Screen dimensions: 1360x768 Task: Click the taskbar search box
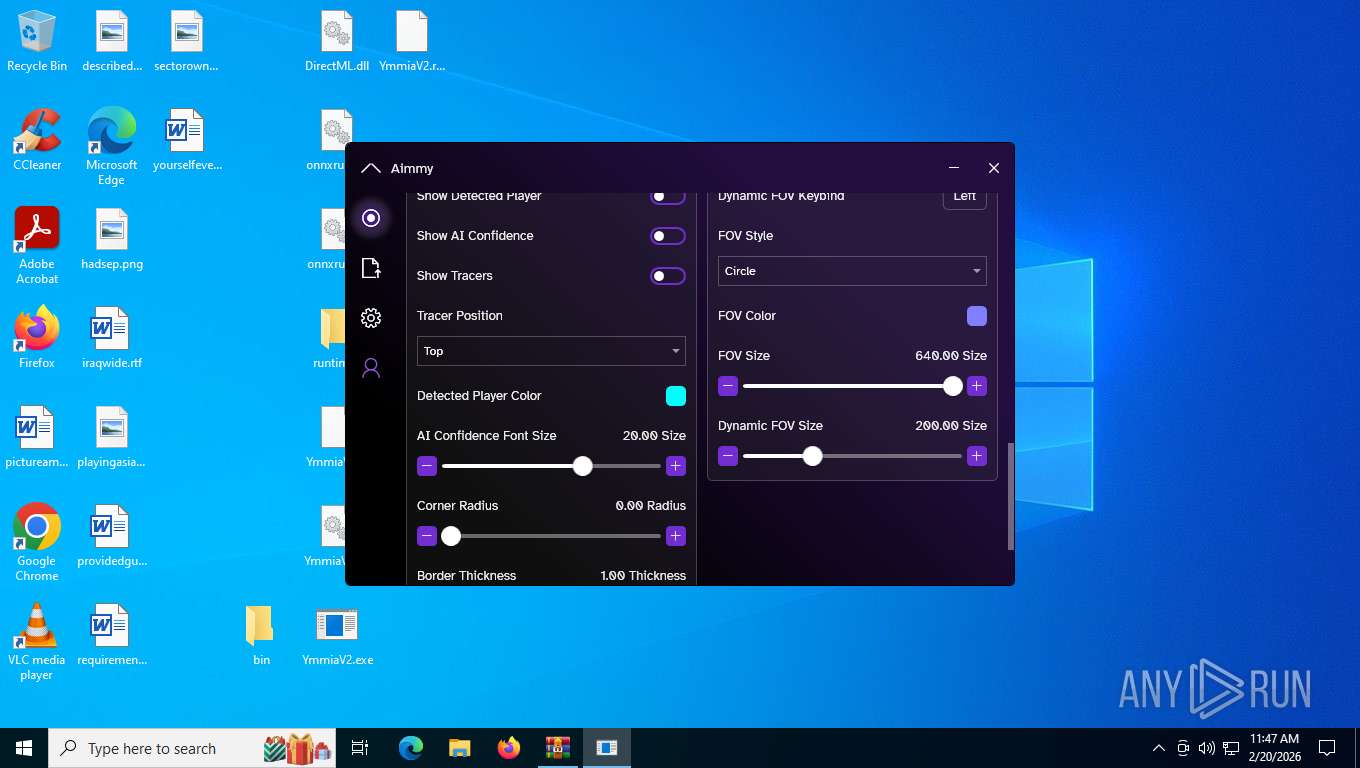(x=194, y=748)
